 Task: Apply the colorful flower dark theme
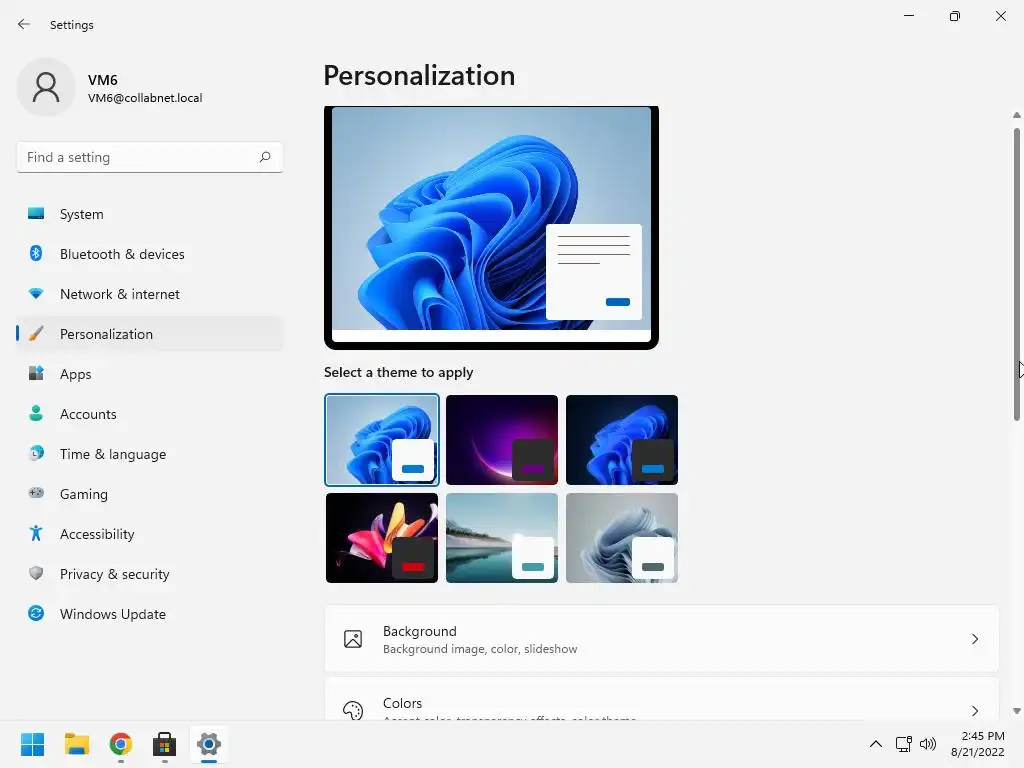[382, 537]
